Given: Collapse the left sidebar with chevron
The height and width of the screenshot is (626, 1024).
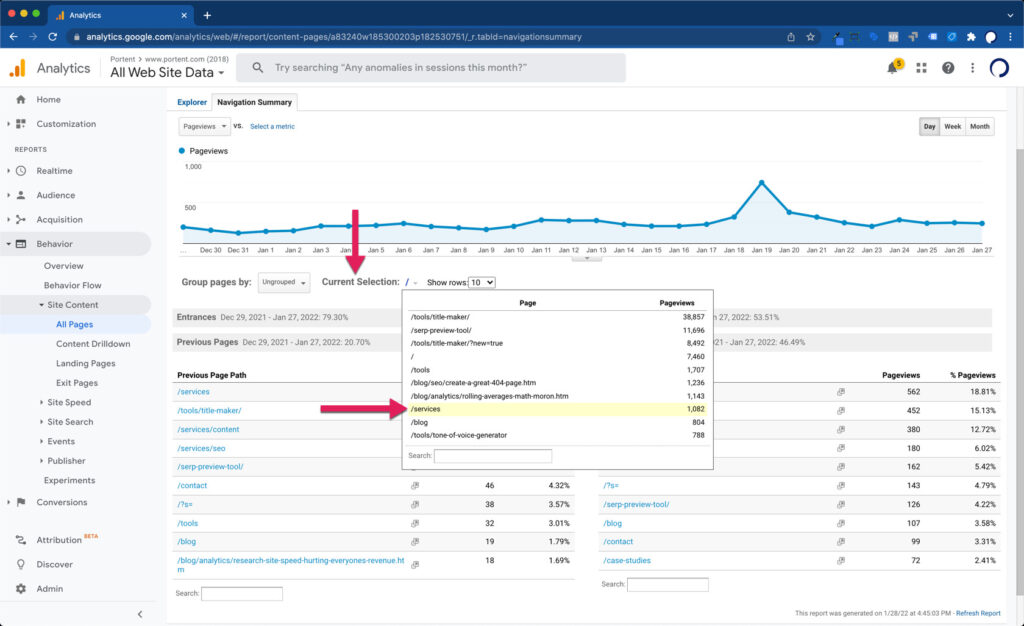Looking at the screenshot, I should (x=140, y=614).
